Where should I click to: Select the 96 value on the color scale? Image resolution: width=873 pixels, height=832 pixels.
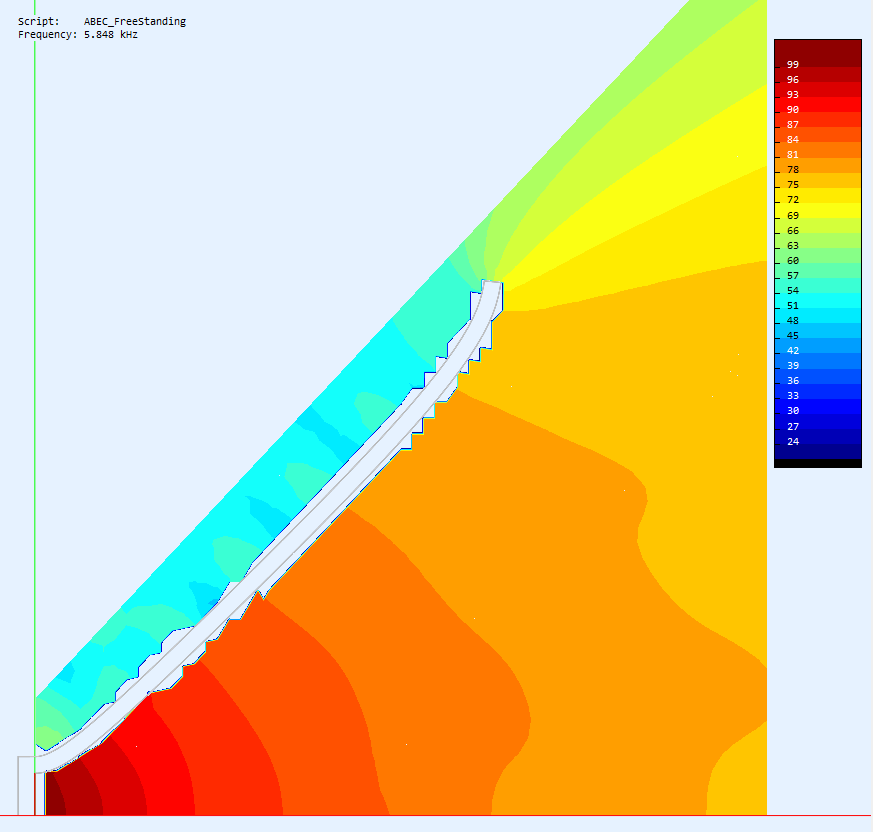click(x=793, y=80)
